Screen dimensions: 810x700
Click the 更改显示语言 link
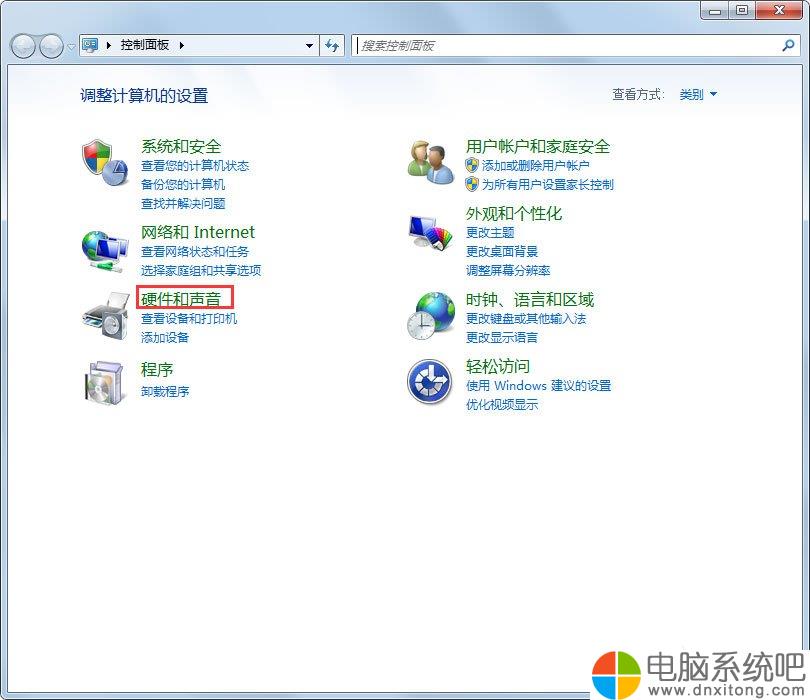pyautogui.click(x=502, y=337)
